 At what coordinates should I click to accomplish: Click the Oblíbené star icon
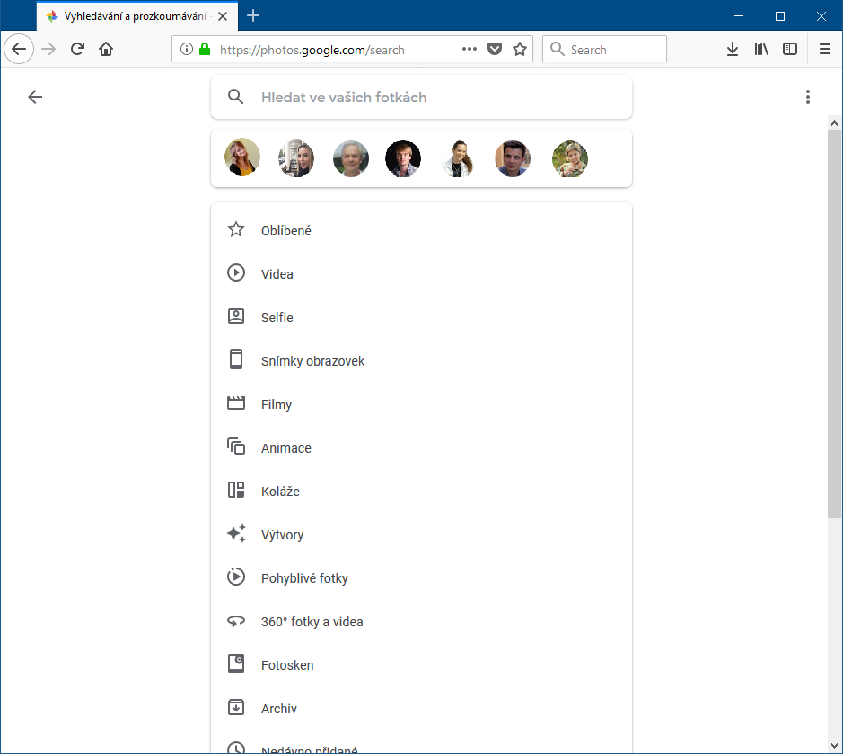tap(235, 230)
